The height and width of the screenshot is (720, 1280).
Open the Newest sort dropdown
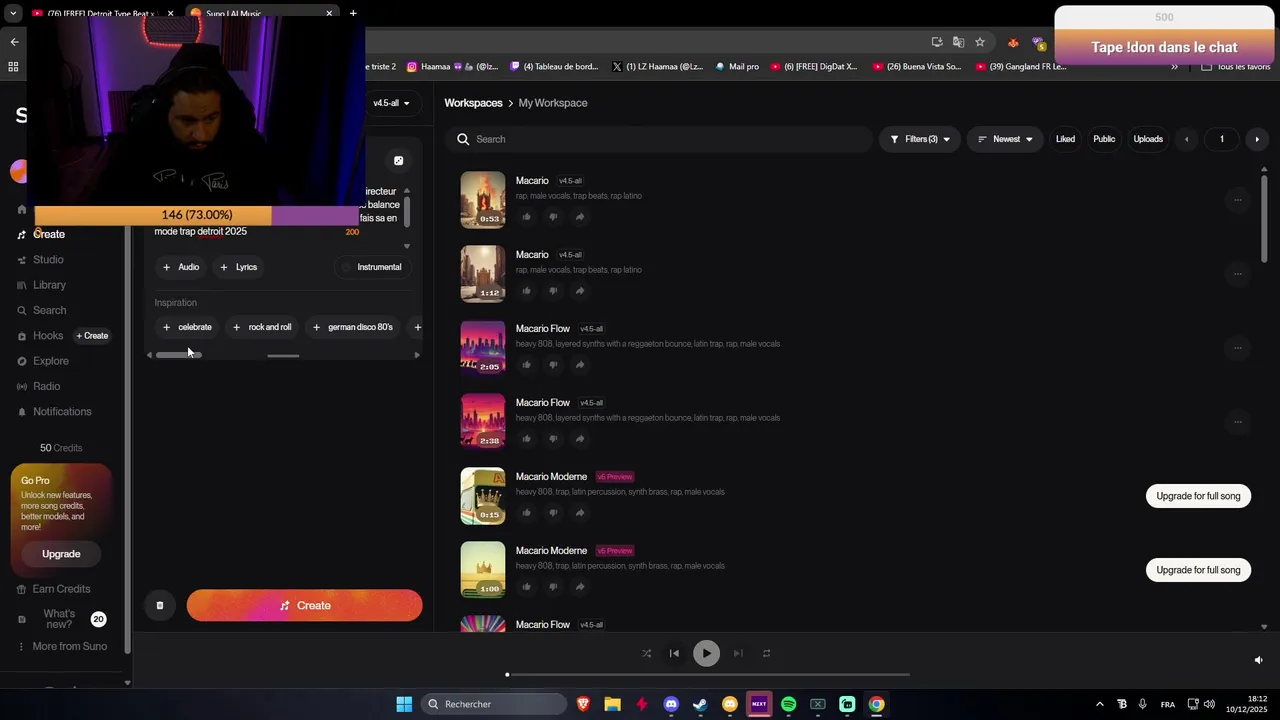click(1005, 139)
